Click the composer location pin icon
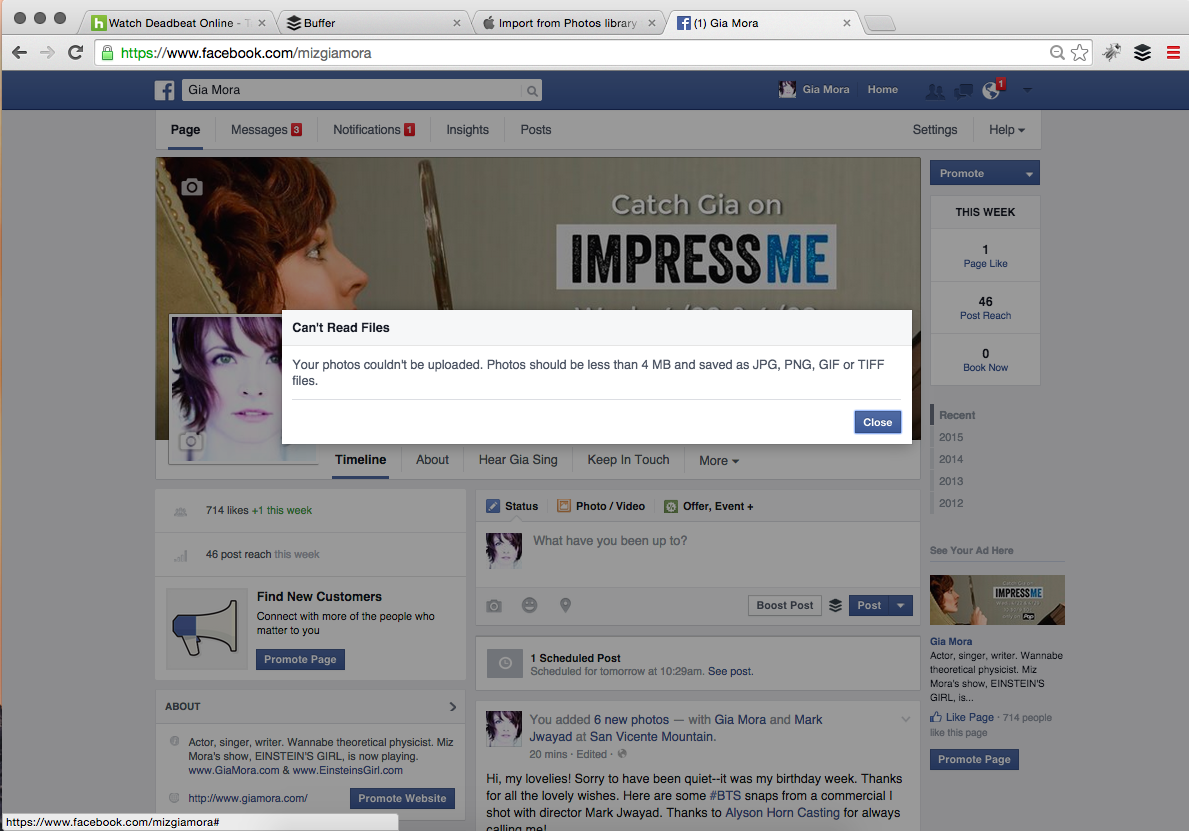Viewport: 1189px width, 831px height. click(565, 605)
